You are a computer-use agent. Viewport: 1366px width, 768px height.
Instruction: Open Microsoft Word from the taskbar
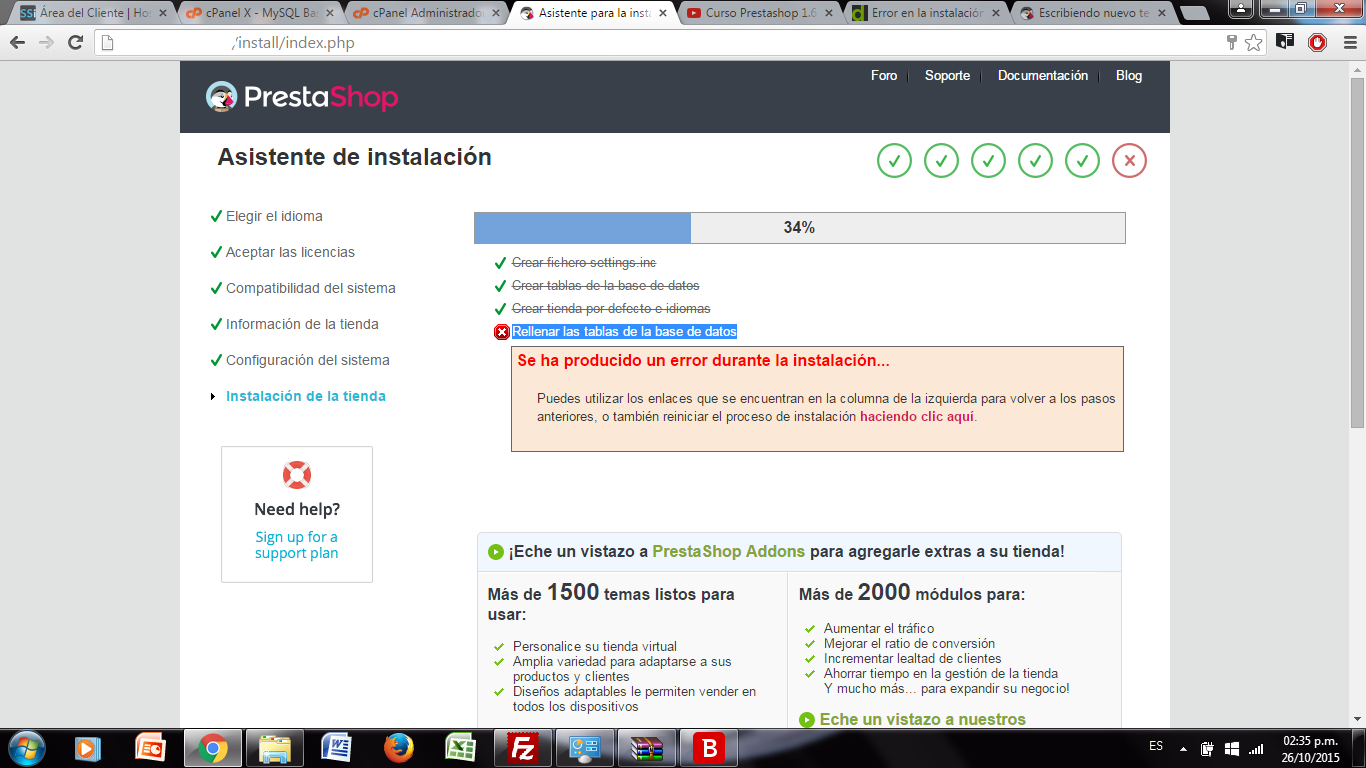click(336, 748)
